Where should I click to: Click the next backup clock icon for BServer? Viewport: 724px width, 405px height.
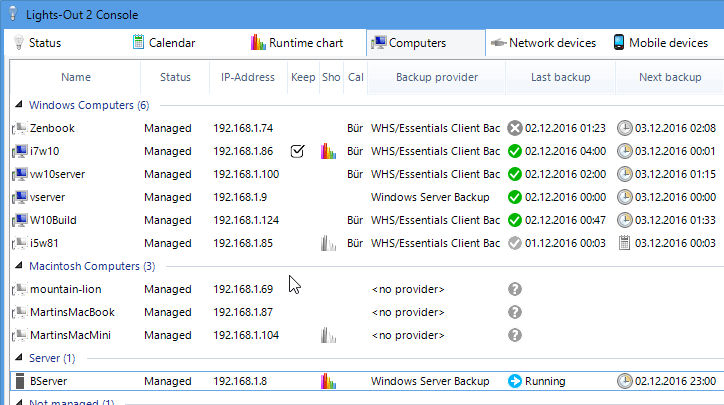[x=624, y=381]
